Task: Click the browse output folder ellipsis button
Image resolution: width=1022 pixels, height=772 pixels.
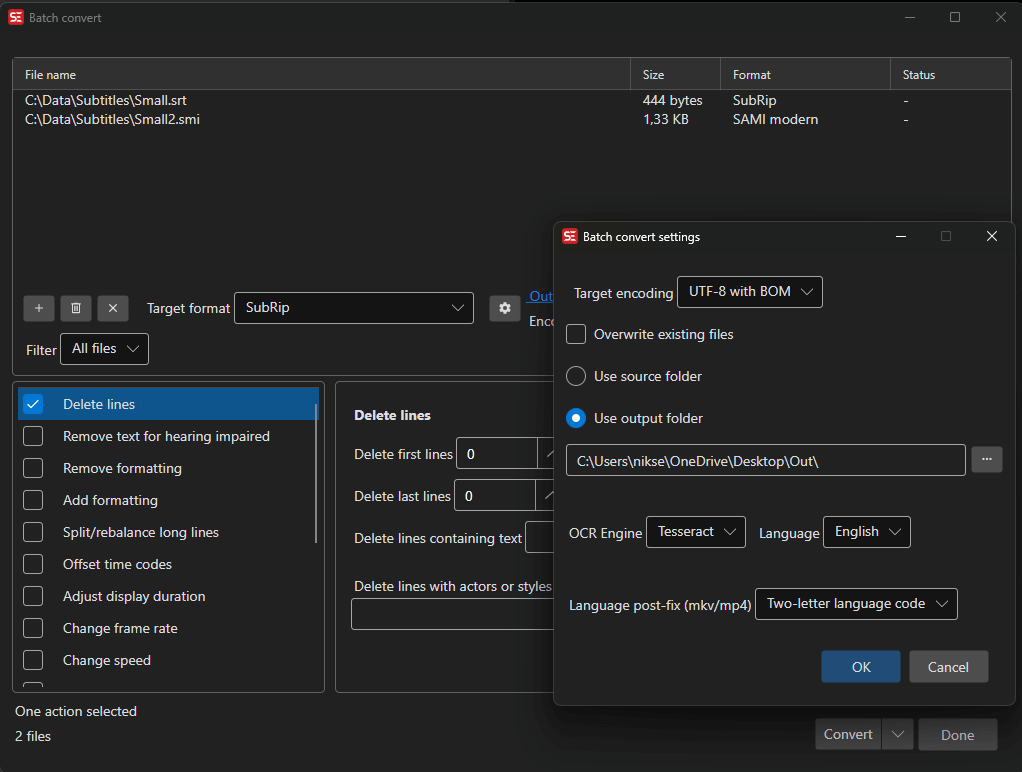Action: point(985,460)
